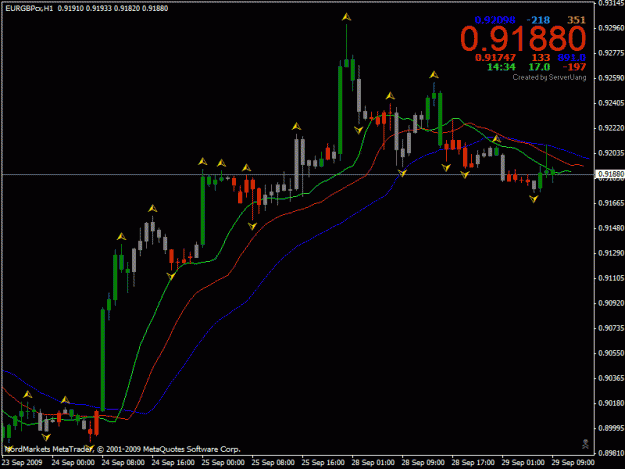Click the red 133 value
The image size is (625, 469).
coord(540,58)
